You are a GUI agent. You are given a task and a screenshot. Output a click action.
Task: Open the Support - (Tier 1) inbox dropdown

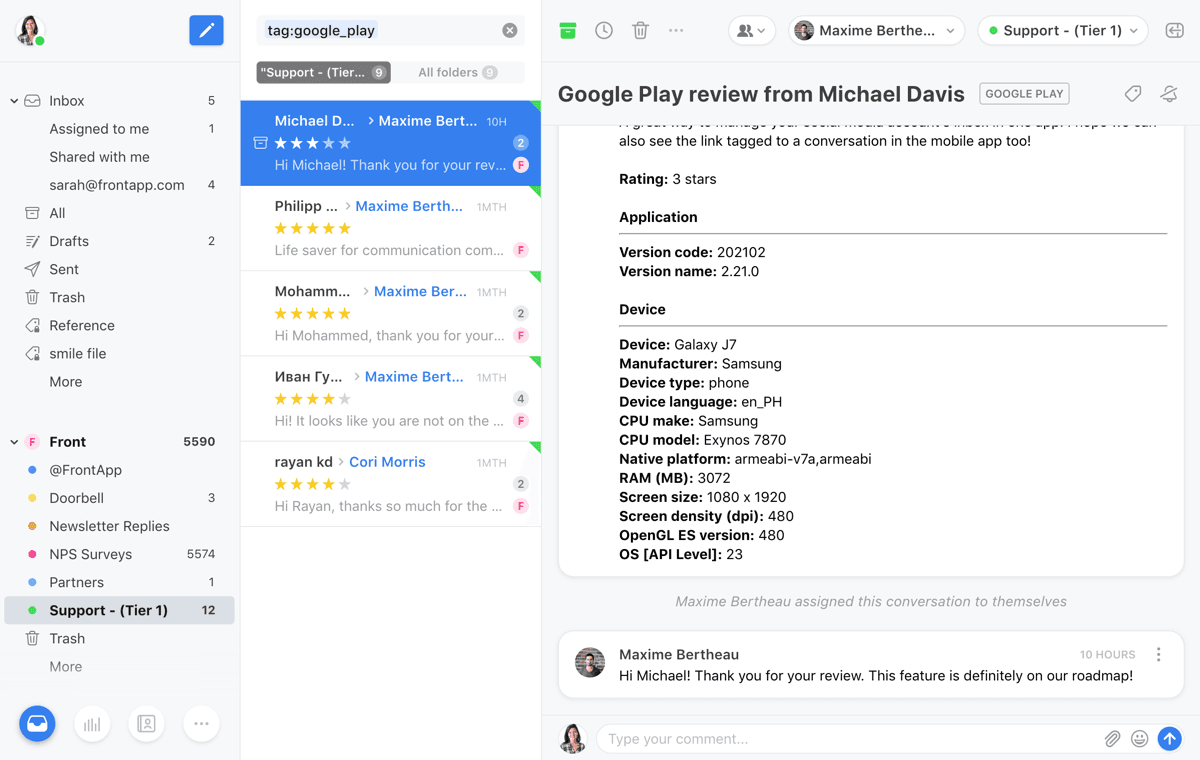pyautogui.click(x=1062, y=31)
